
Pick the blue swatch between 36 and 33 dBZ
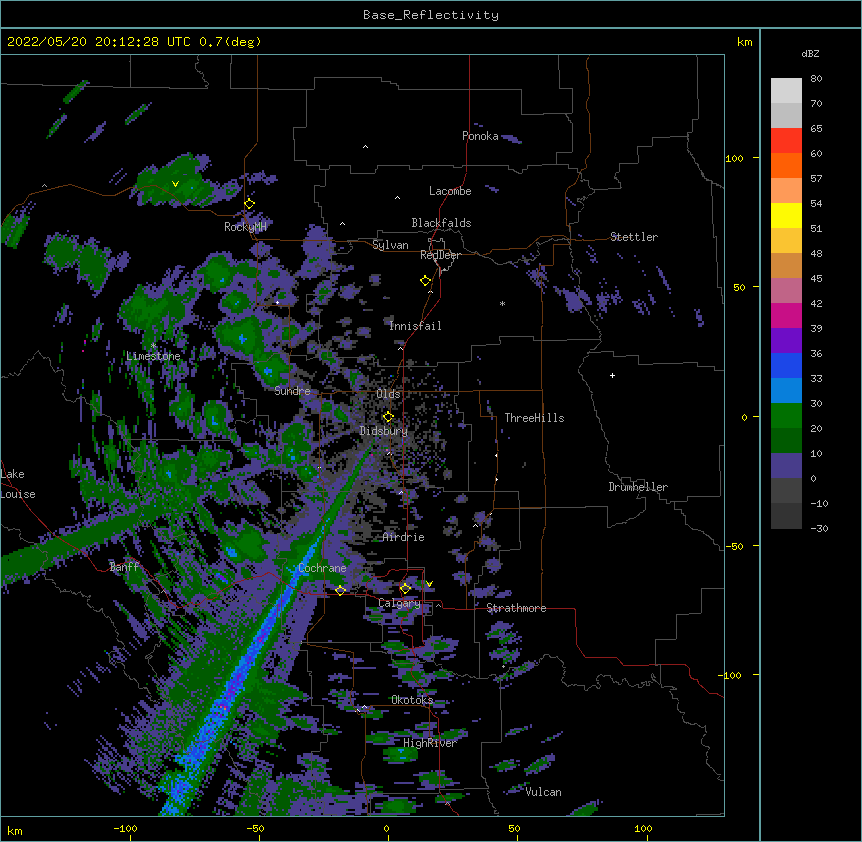[786, 365]
